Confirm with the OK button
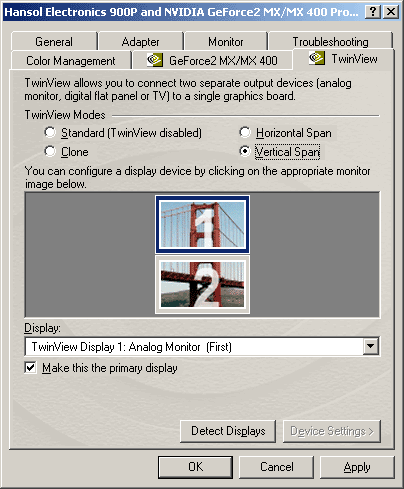The image size is (404, 489). coord(195,467)
